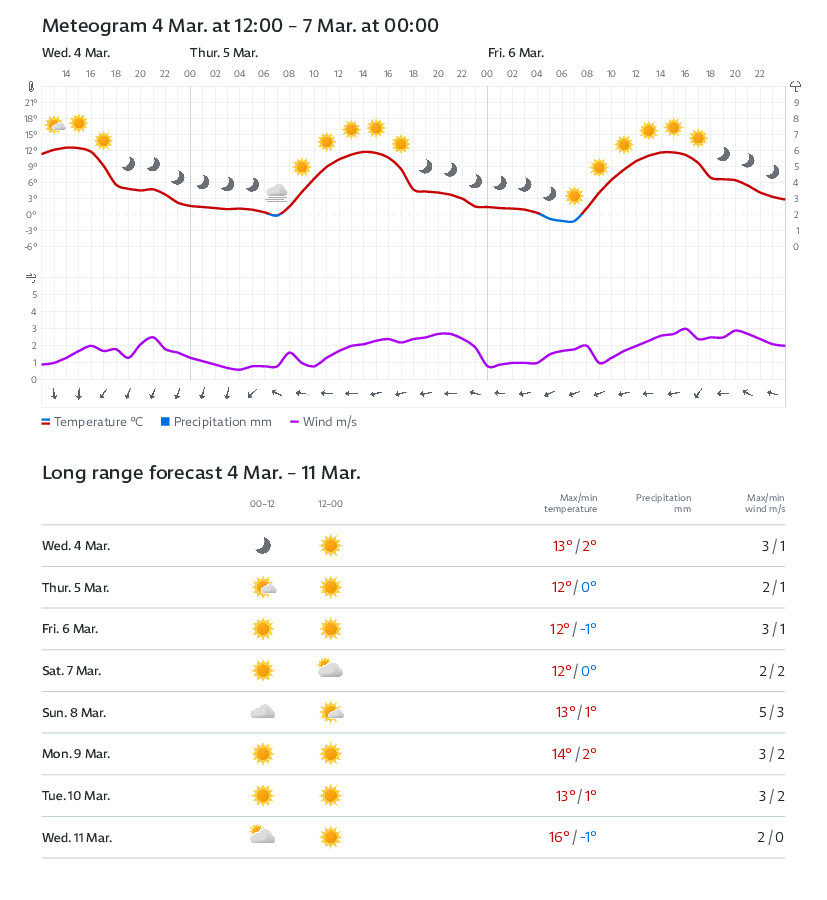Click the 00–12 icon for Thur. 5 Mar.
This screenshot has width=827, height=900.
263,588
